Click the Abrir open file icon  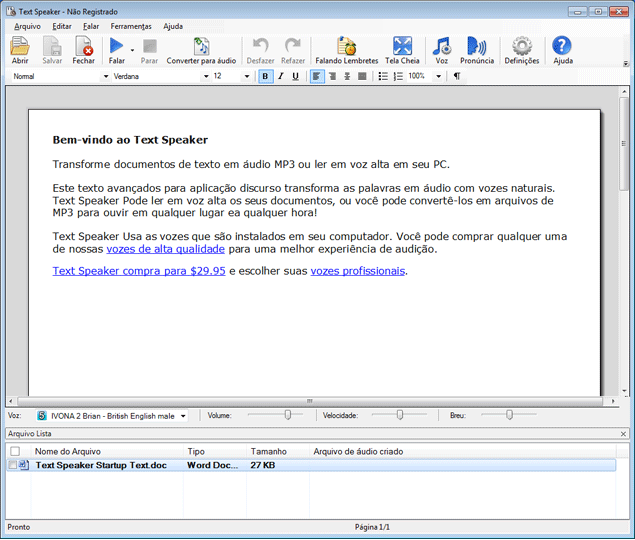tap(20, 47)
